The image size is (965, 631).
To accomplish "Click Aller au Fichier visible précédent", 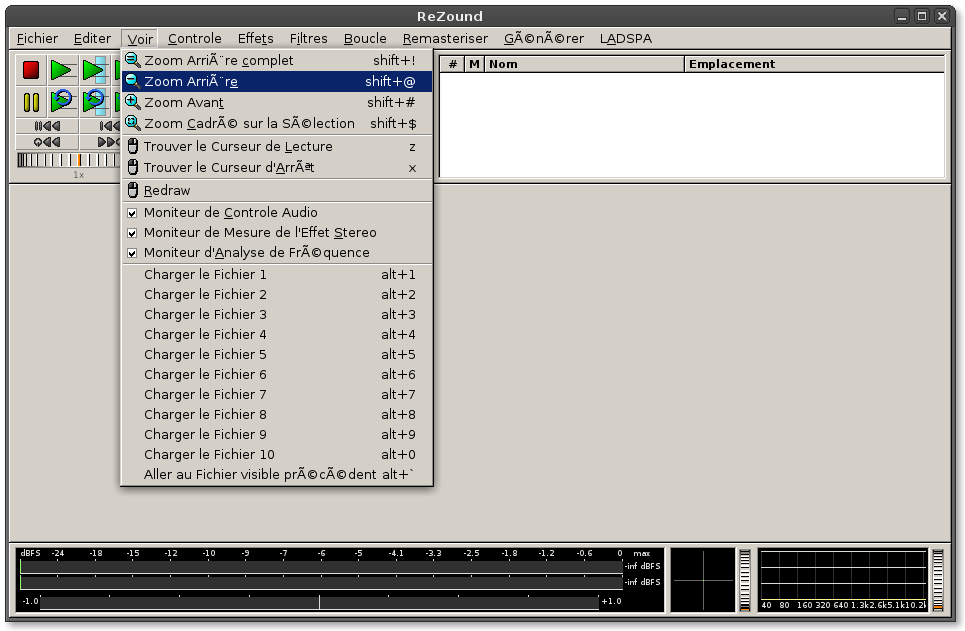I will tap(260, 474).
